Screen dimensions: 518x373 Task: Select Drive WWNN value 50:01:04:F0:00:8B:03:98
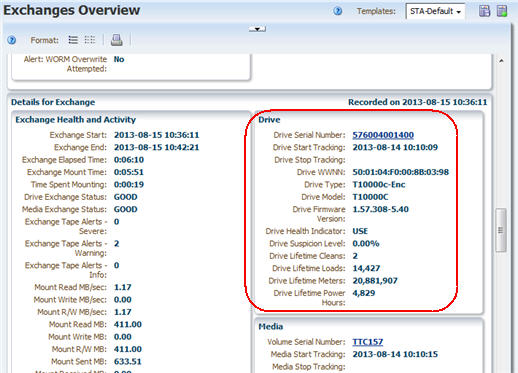point(401,172)
